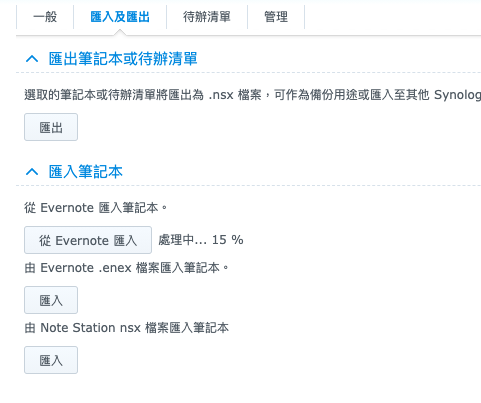Open the 待辦清單 tab

(x=207, y=17)
